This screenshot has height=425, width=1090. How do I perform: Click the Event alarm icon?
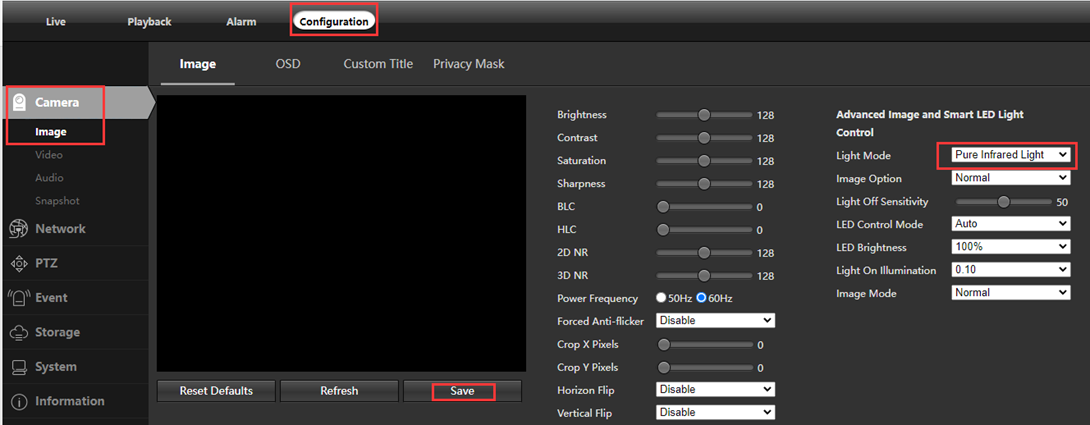18,298
